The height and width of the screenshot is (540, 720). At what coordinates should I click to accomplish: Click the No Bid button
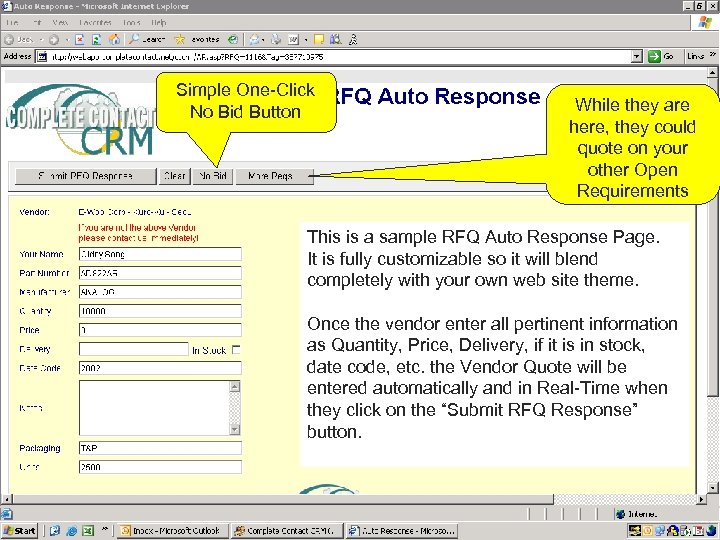213,176
